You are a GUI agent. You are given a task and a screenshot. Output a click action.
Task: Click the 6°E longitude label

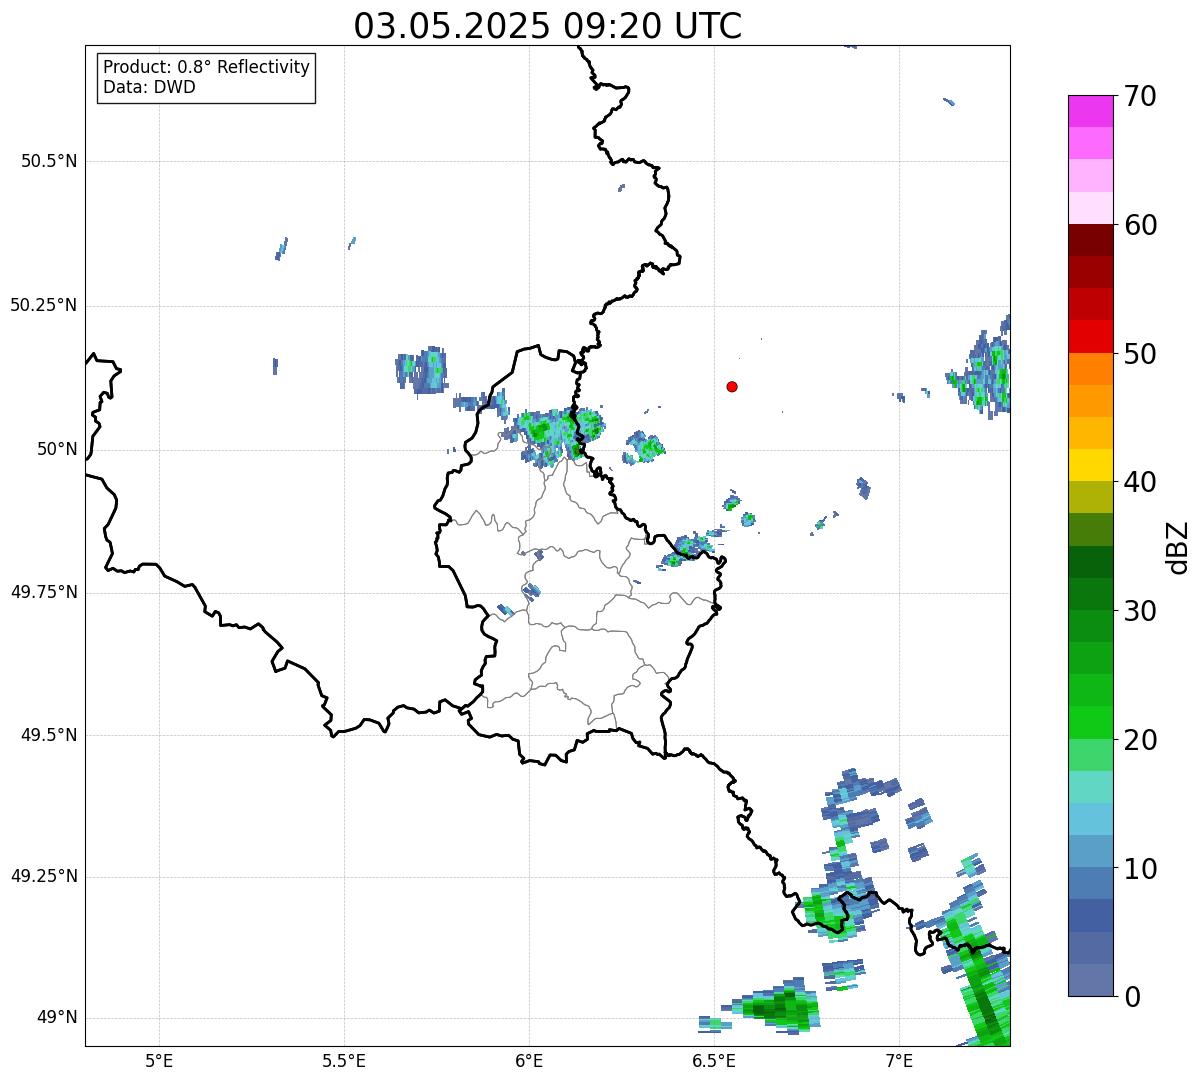529,1060
